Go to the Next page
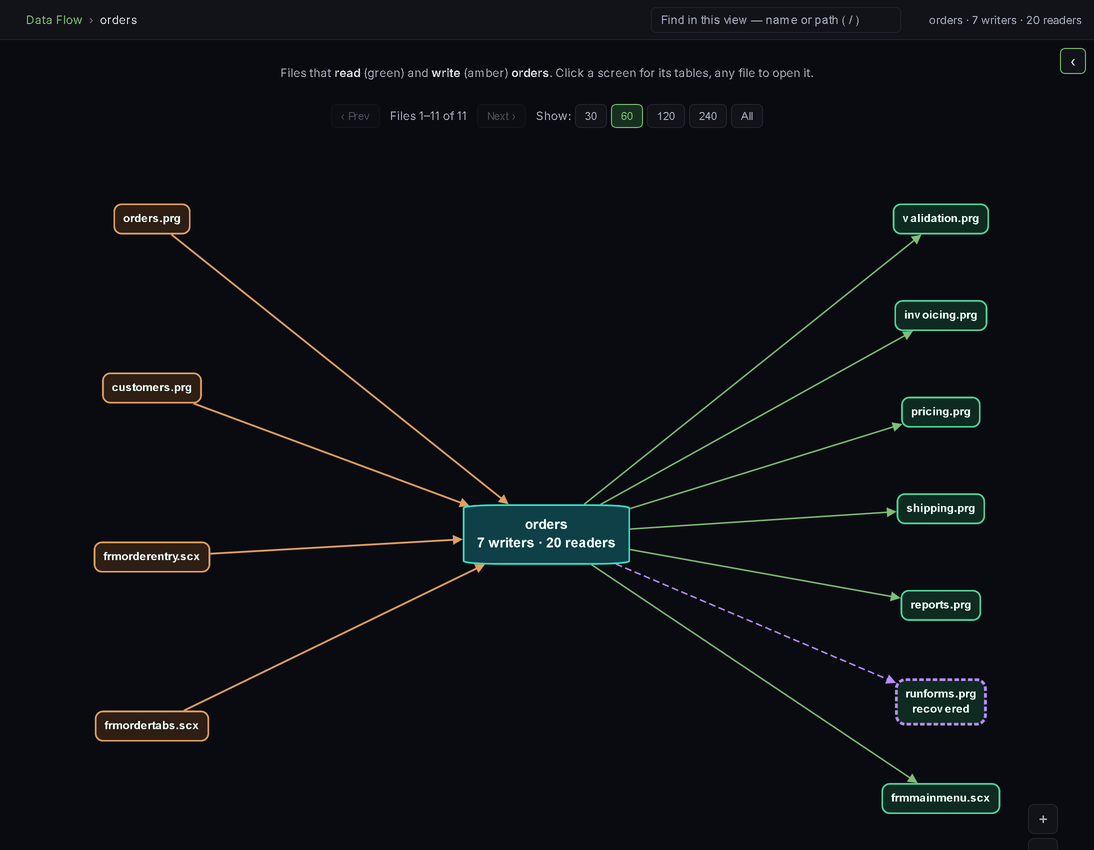The height and width of the screenshot is (850, 1094). pos(501,117)
